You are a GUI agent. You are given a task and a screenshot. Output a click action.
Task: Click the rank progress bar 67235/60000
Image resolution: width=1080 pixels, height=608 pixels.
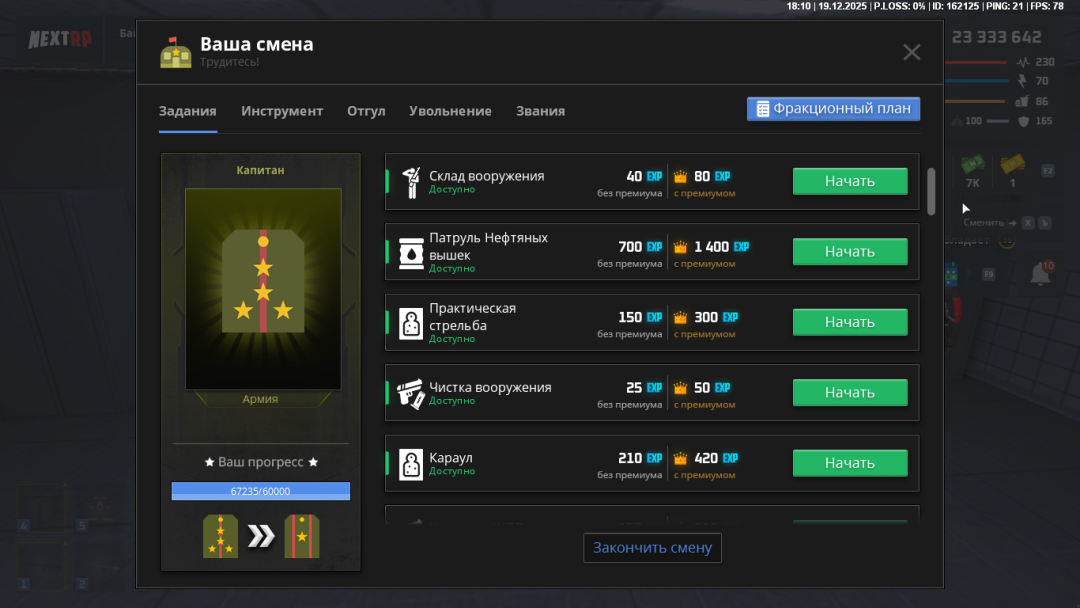click(260, 491)
